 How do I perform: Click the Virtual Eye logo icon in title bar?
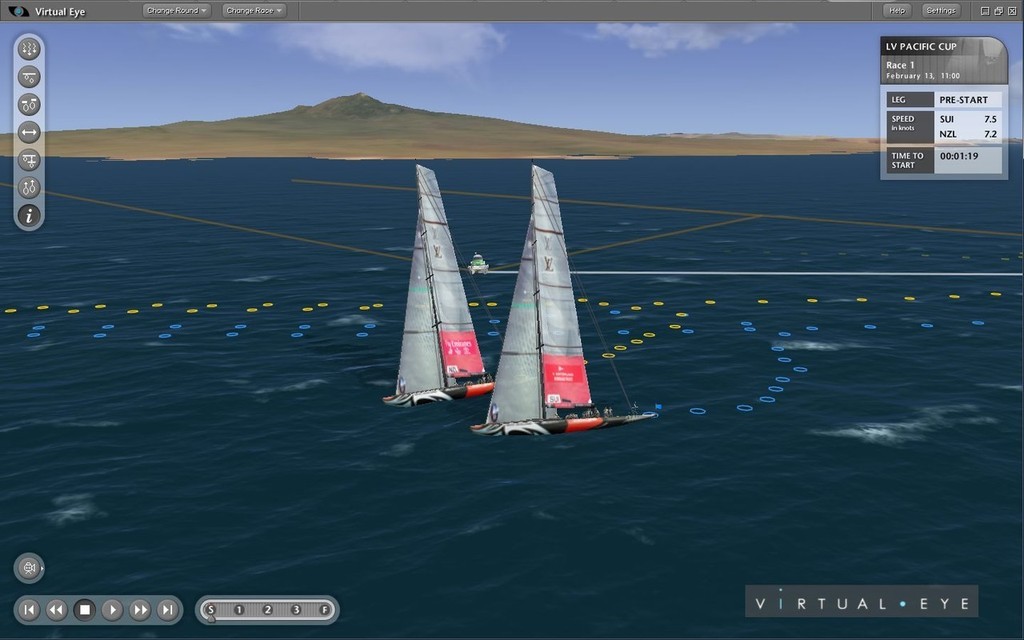[x=18, y=11]
